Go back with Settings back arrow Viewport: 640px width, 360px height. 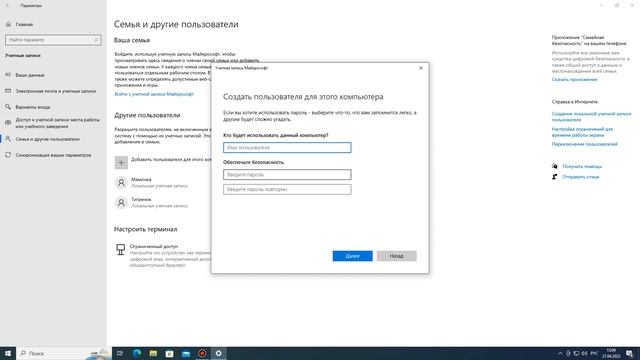click(7, 6)
